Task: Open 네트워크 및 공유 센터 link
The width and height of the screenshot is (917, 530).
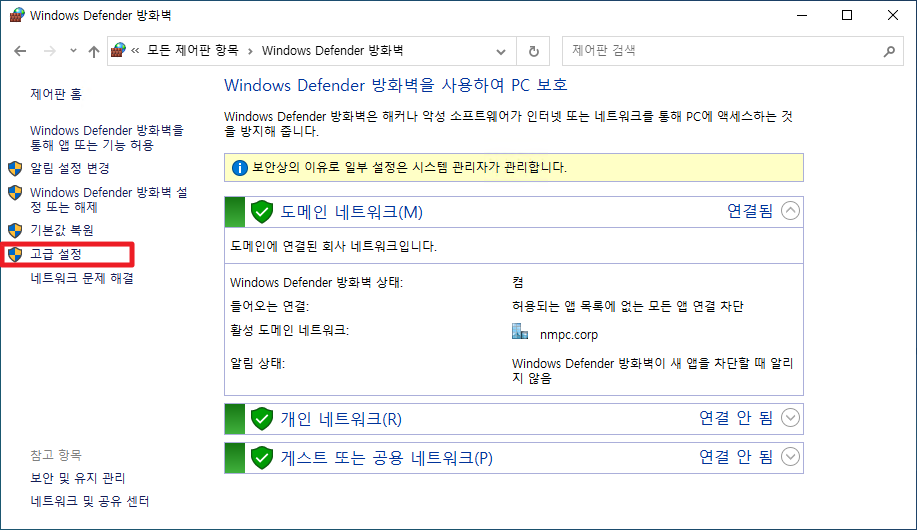Action: coord(89,501)
